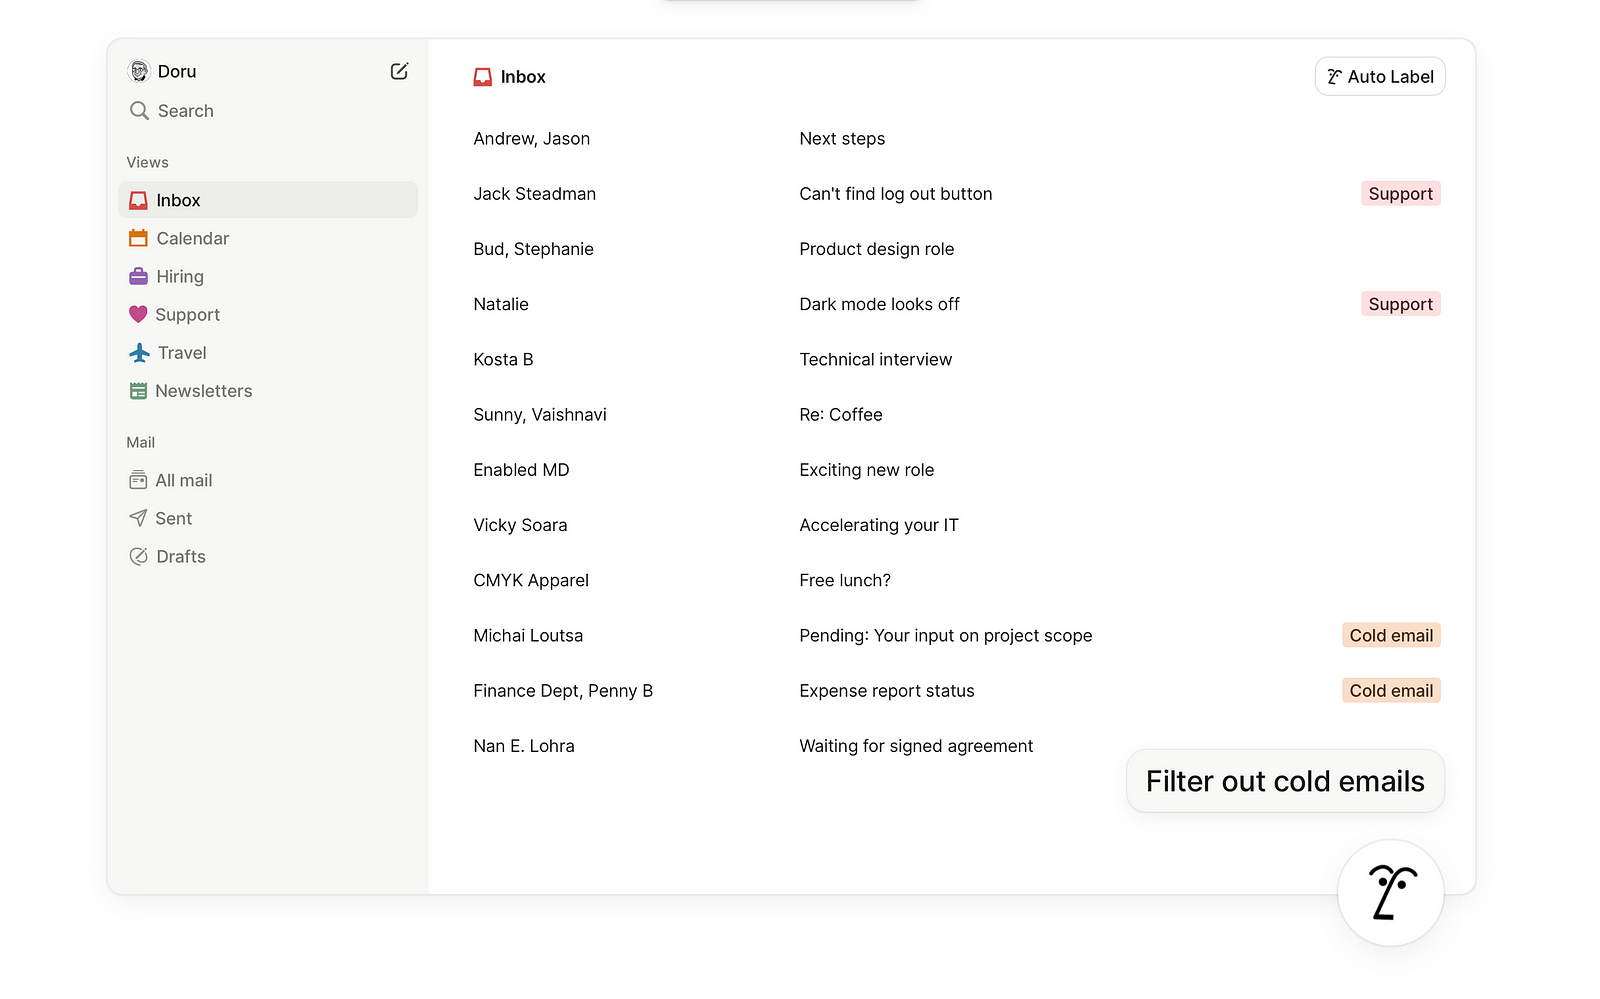Open the 'Free lunch?' email
The width and height of the screenshot is (1600, 999).
coord(845,581)
